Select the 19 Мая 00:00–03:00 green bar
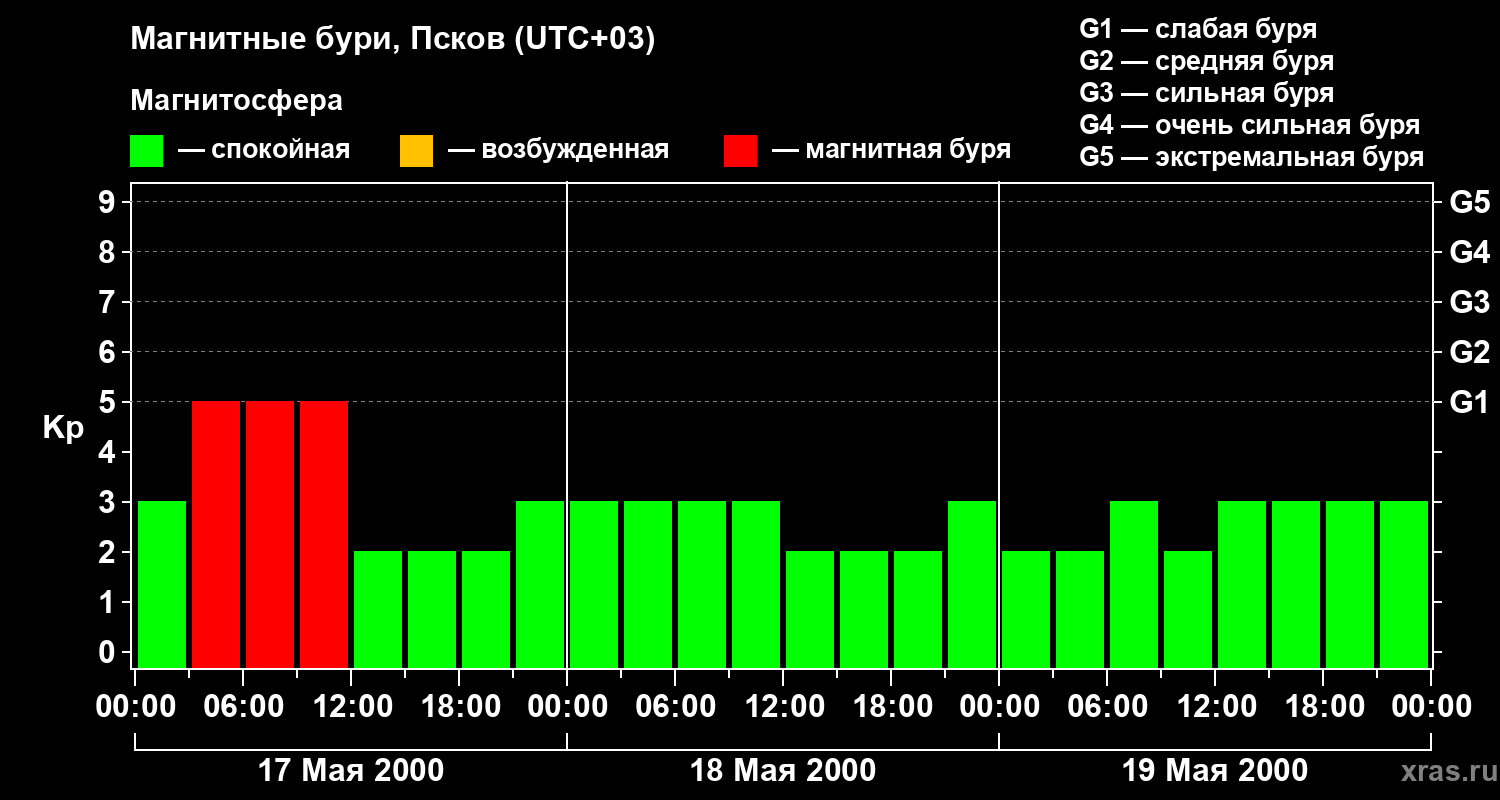Viewport: 1500px width, 800px height. pos(1026,609)
